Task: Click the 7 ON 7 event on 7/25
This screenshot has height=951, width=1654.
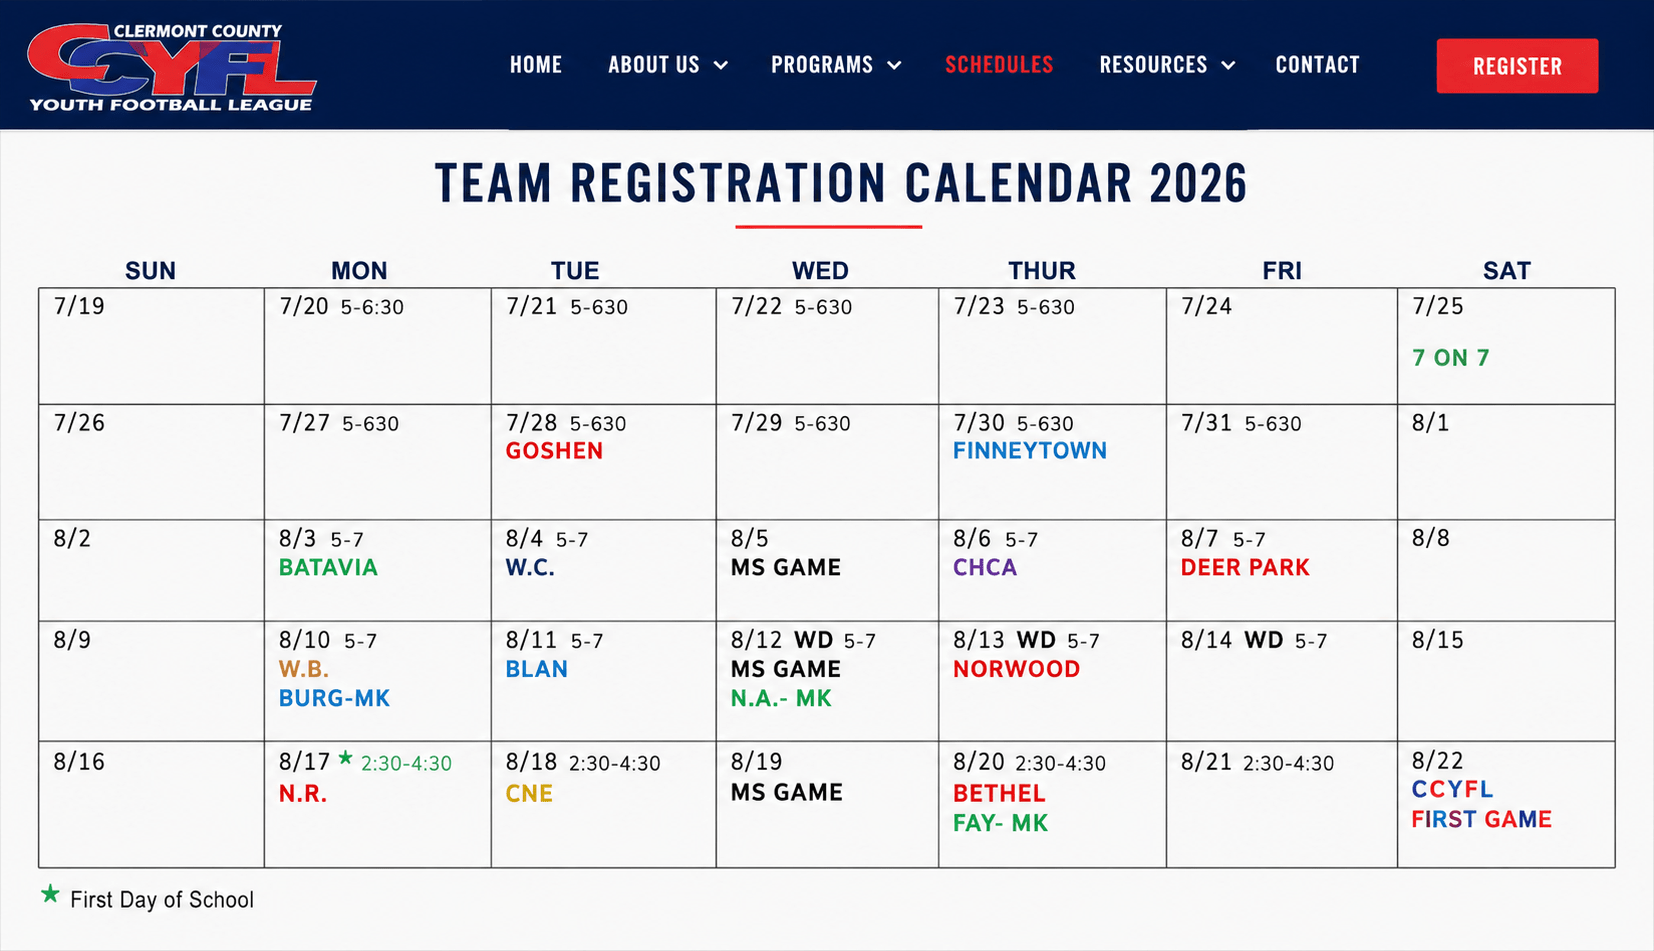Action: click(1450, 358)
